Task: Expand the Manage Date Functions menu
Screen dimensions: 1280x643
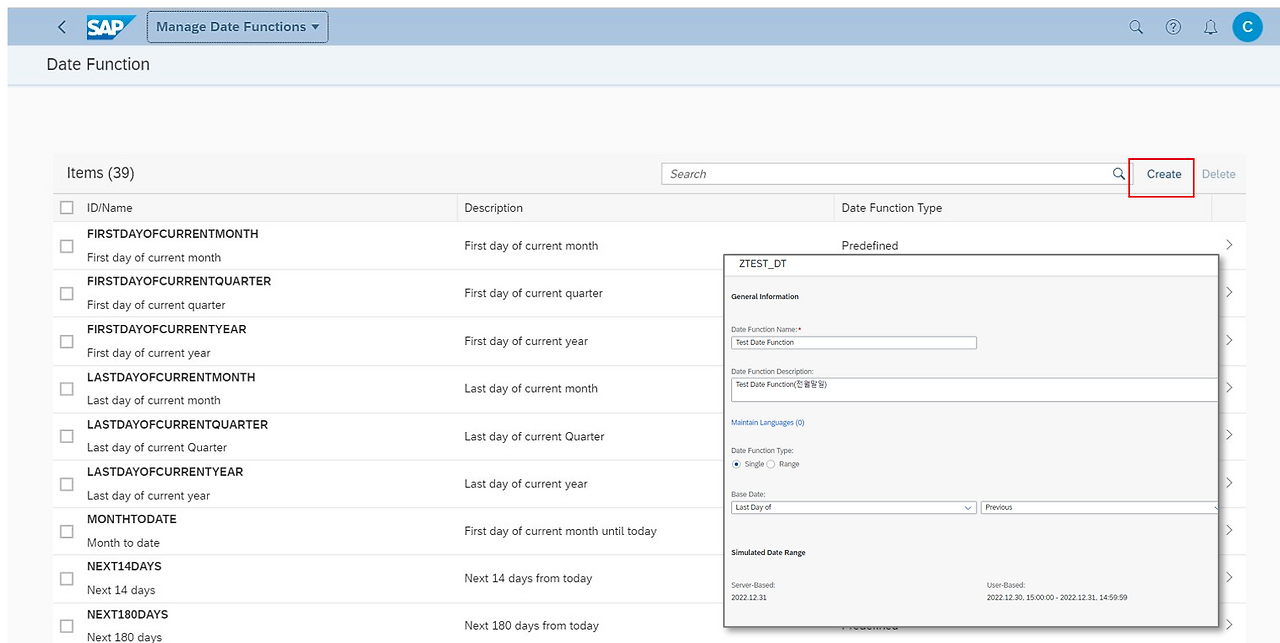Action: (x=237, y=27)
